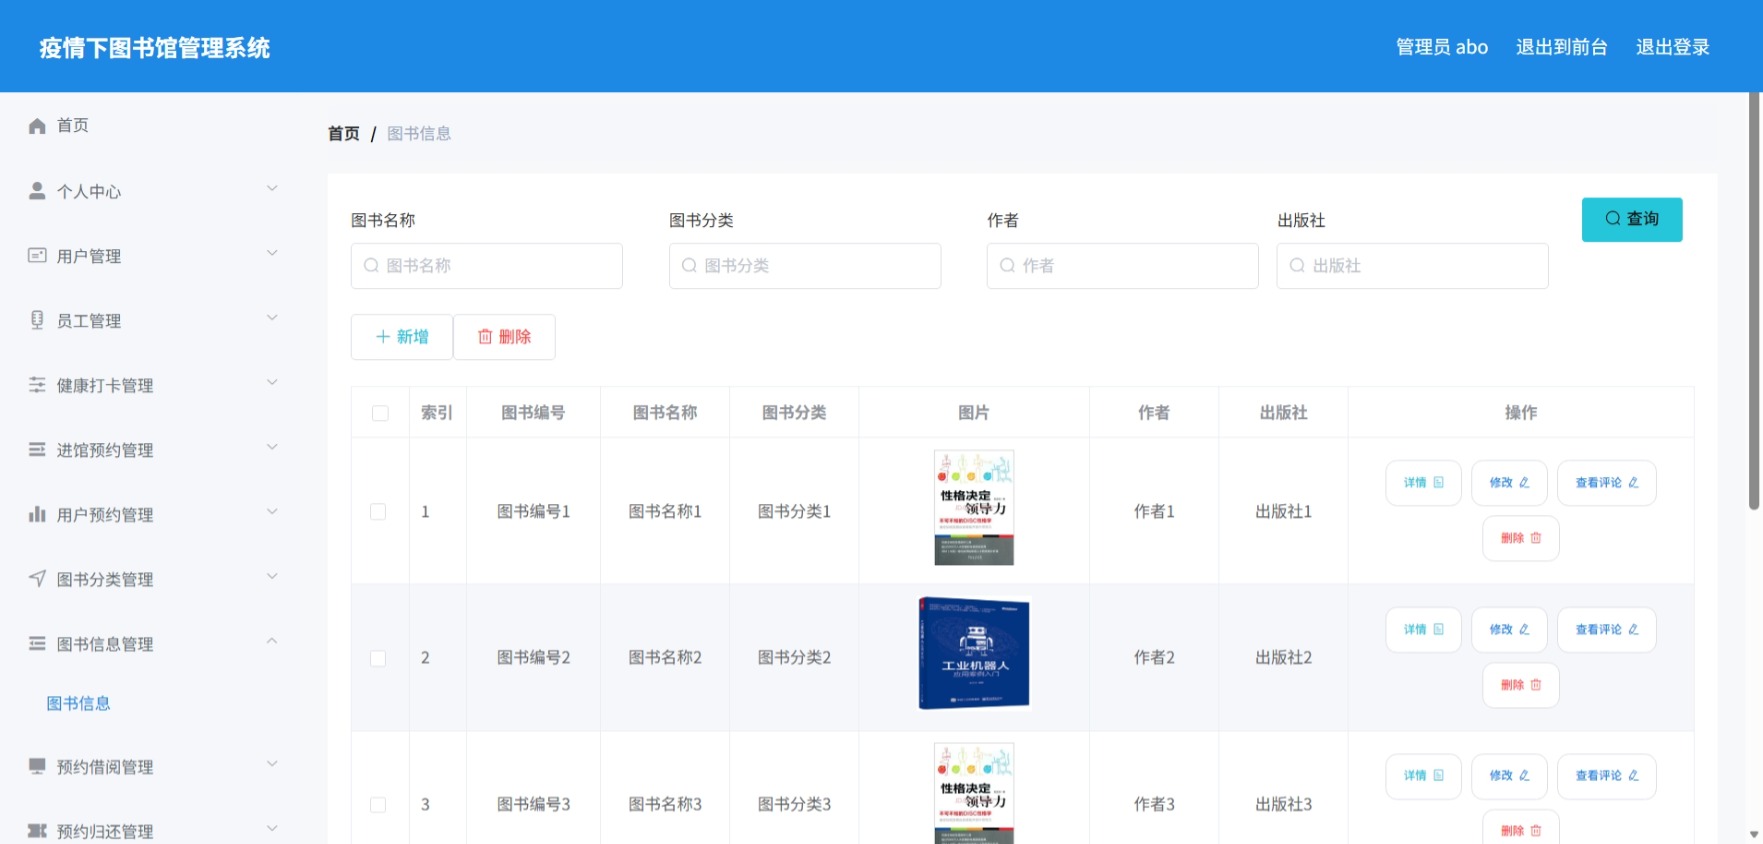
Task: Click 查看评论 for 图书名称1
Action: [x=1607, y=483]
